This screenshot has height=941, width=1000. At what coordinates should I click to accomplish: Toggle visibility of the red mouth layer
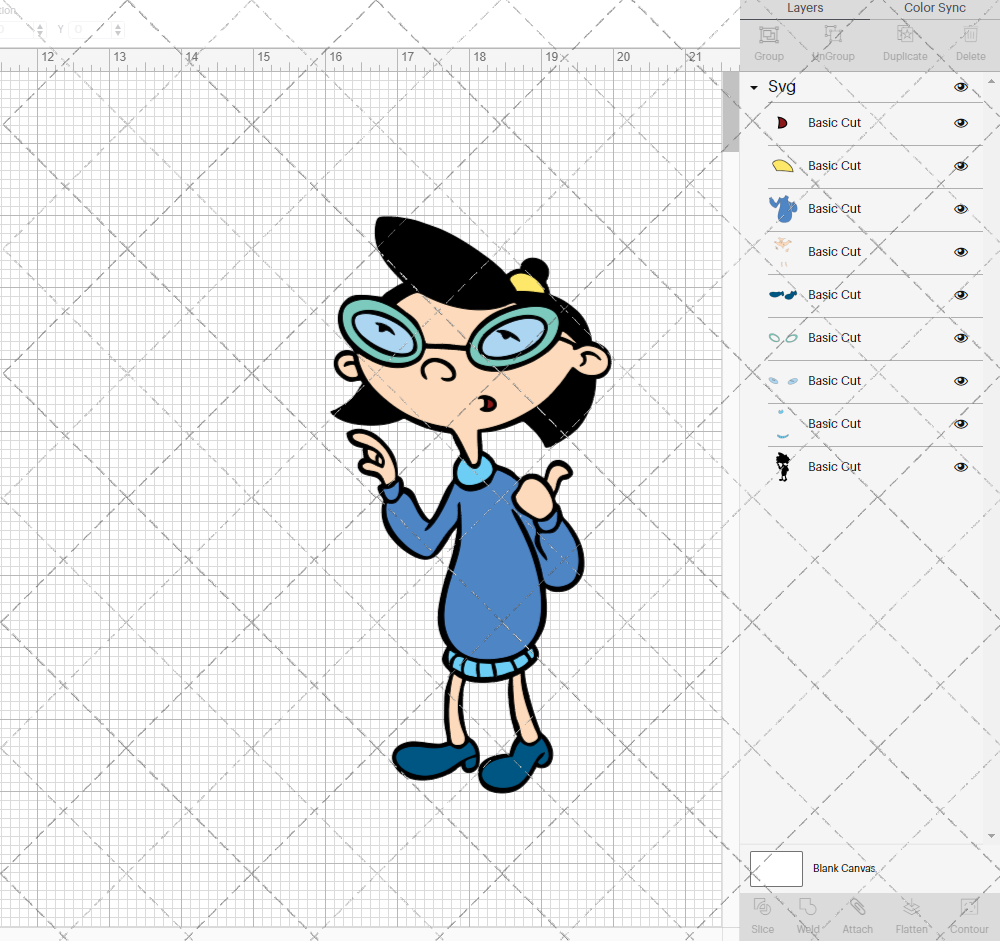[x=961, y=123]
